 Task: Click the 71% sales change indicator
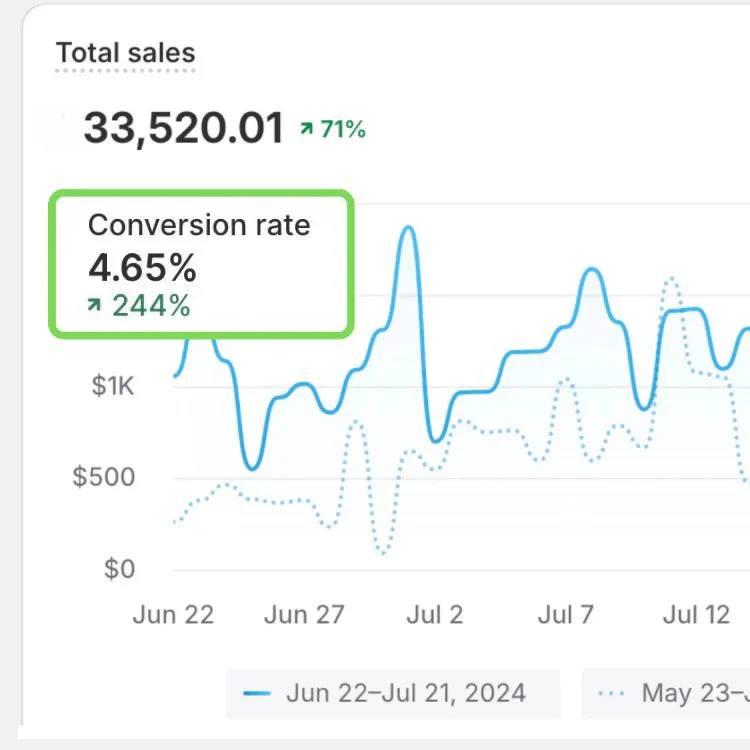click(342, 129)
